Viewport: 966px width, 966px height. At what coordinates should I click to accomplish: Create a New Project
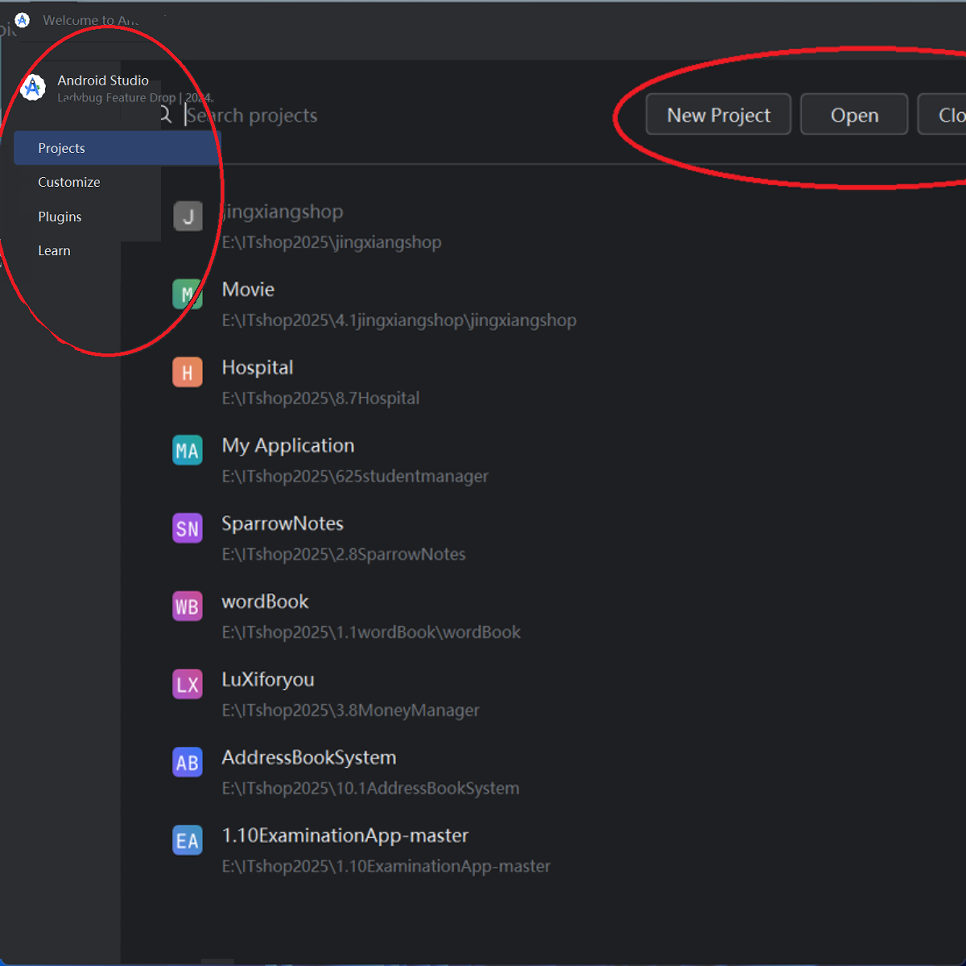pyautogui.click(x=718, y=114)
